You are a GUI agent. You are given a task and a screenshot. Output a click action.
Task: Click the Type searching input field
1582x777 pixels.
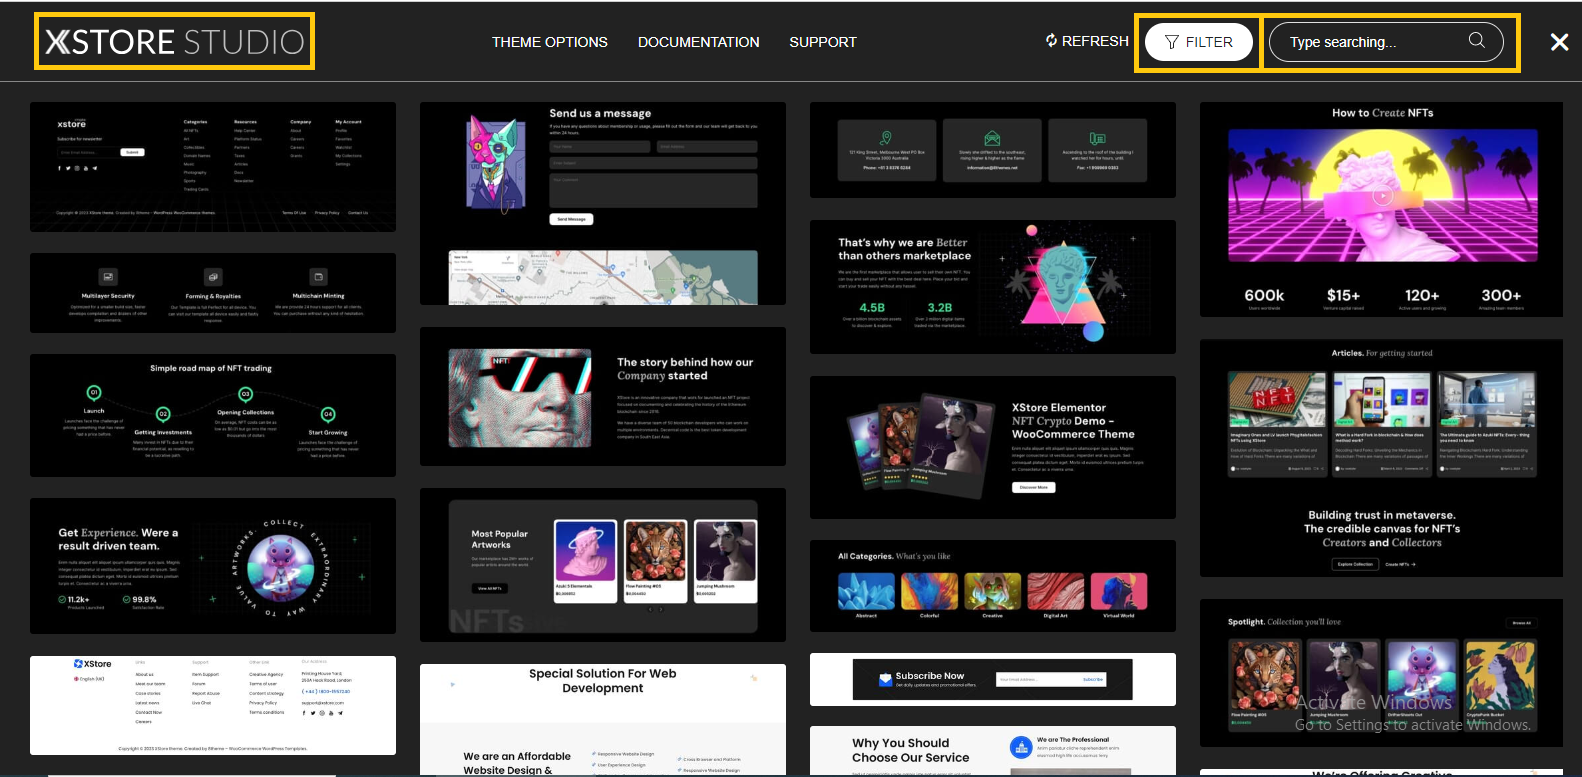click(1386, 42)
